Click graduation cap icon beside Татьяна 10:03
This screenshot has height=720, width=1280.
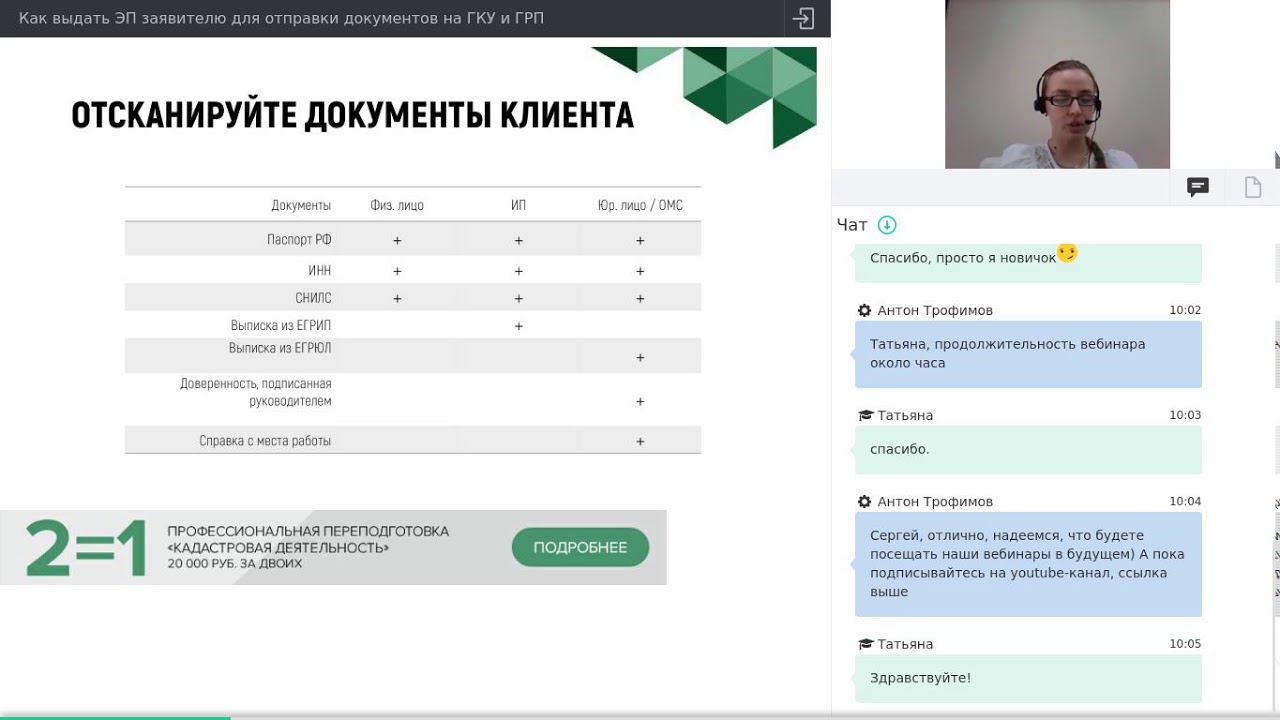coord(866,415)
